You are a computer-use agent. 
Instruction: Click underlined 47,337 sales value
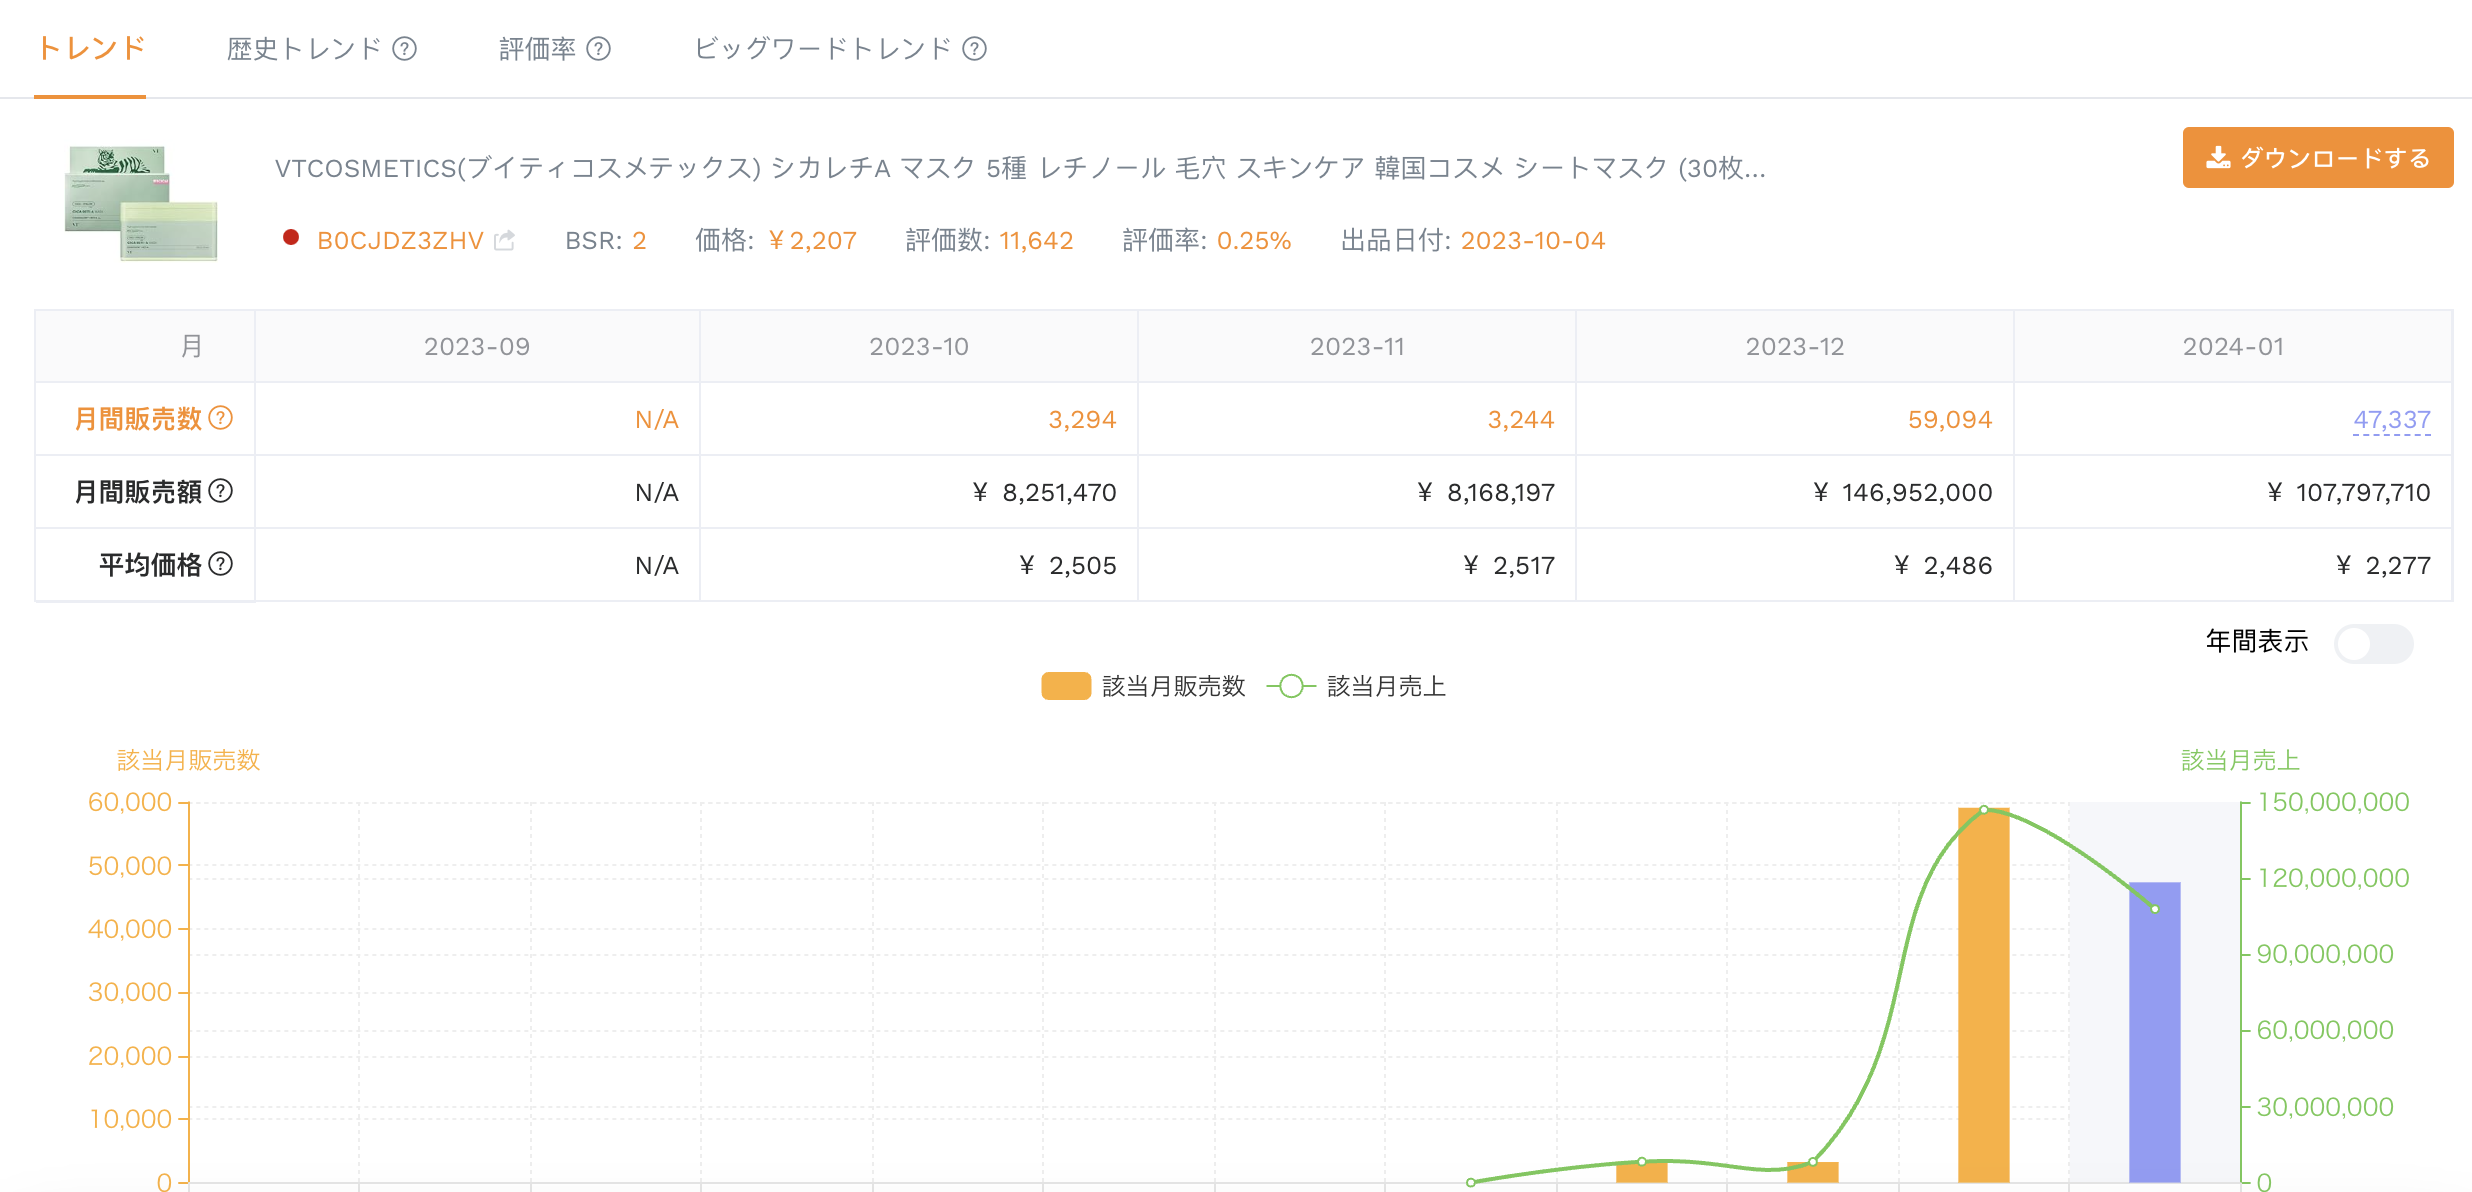[x=2392, y=420]
